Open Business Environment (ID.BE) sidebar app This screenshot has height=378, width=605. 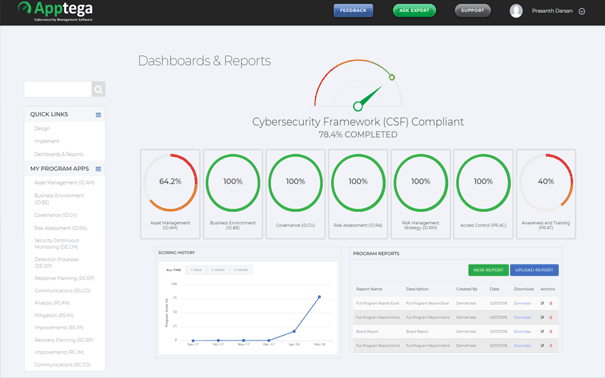point(59,199)
